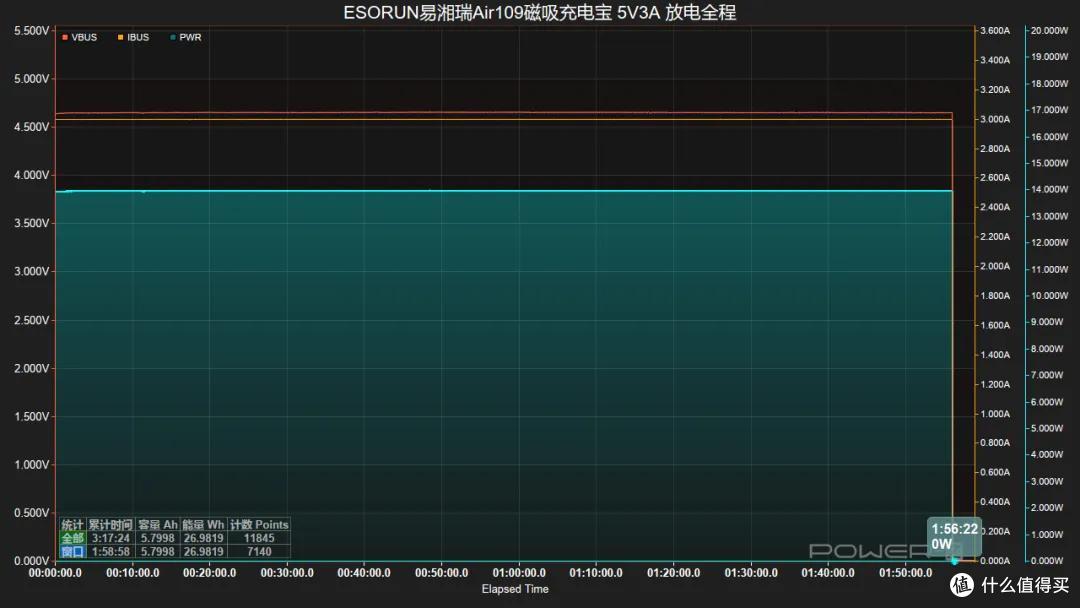Viewport: 1080px width, 608px height.
Task: Click the 10.000W power axis label
Action: [x=1050, y=295]
